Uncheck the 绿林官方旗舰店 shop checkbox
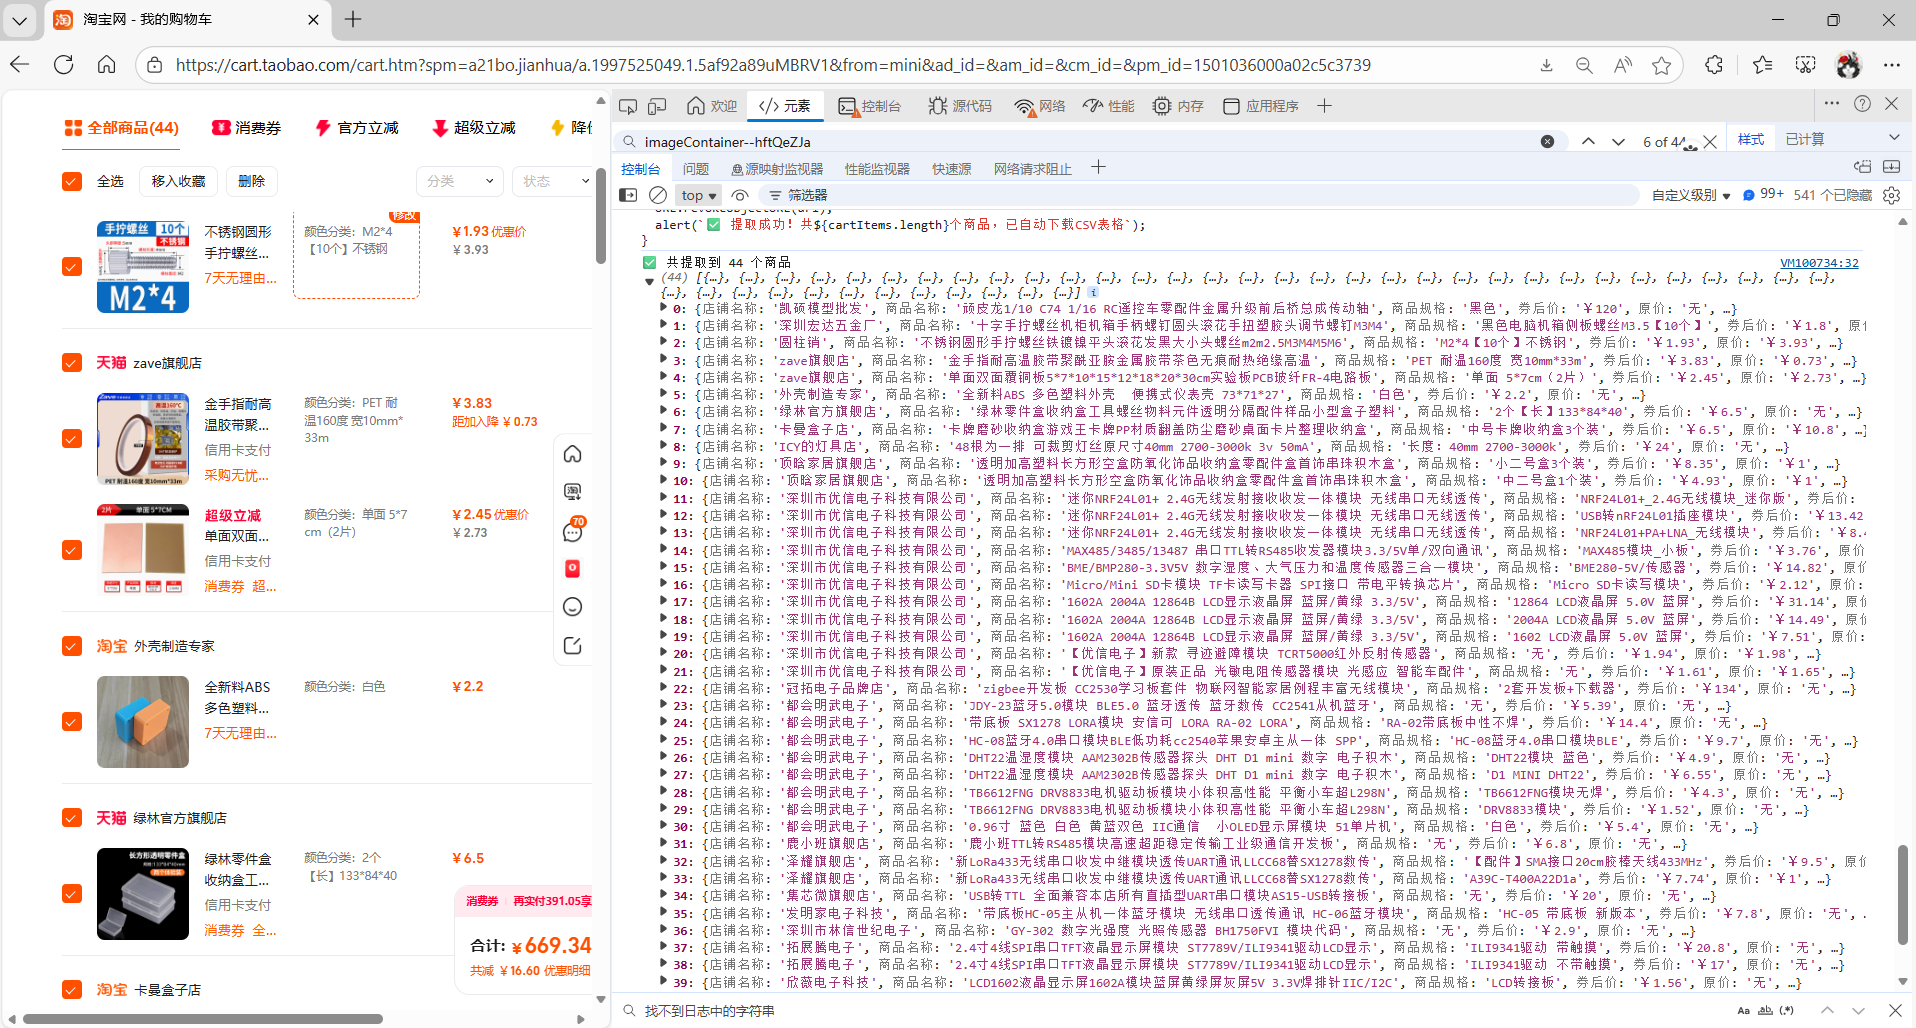 (72, 817)
